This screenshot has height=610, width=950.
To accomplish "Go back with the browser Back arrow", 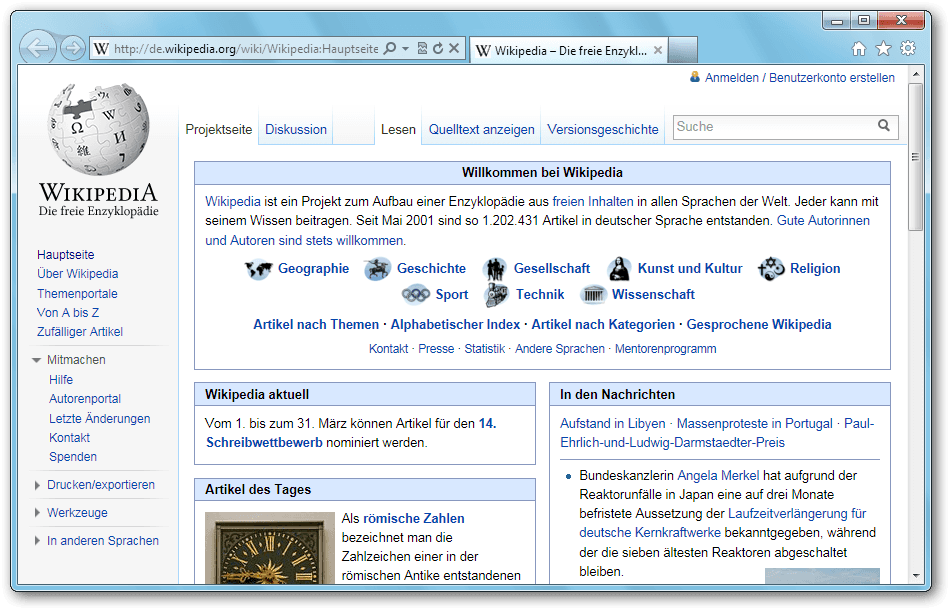I will [38, 47].
